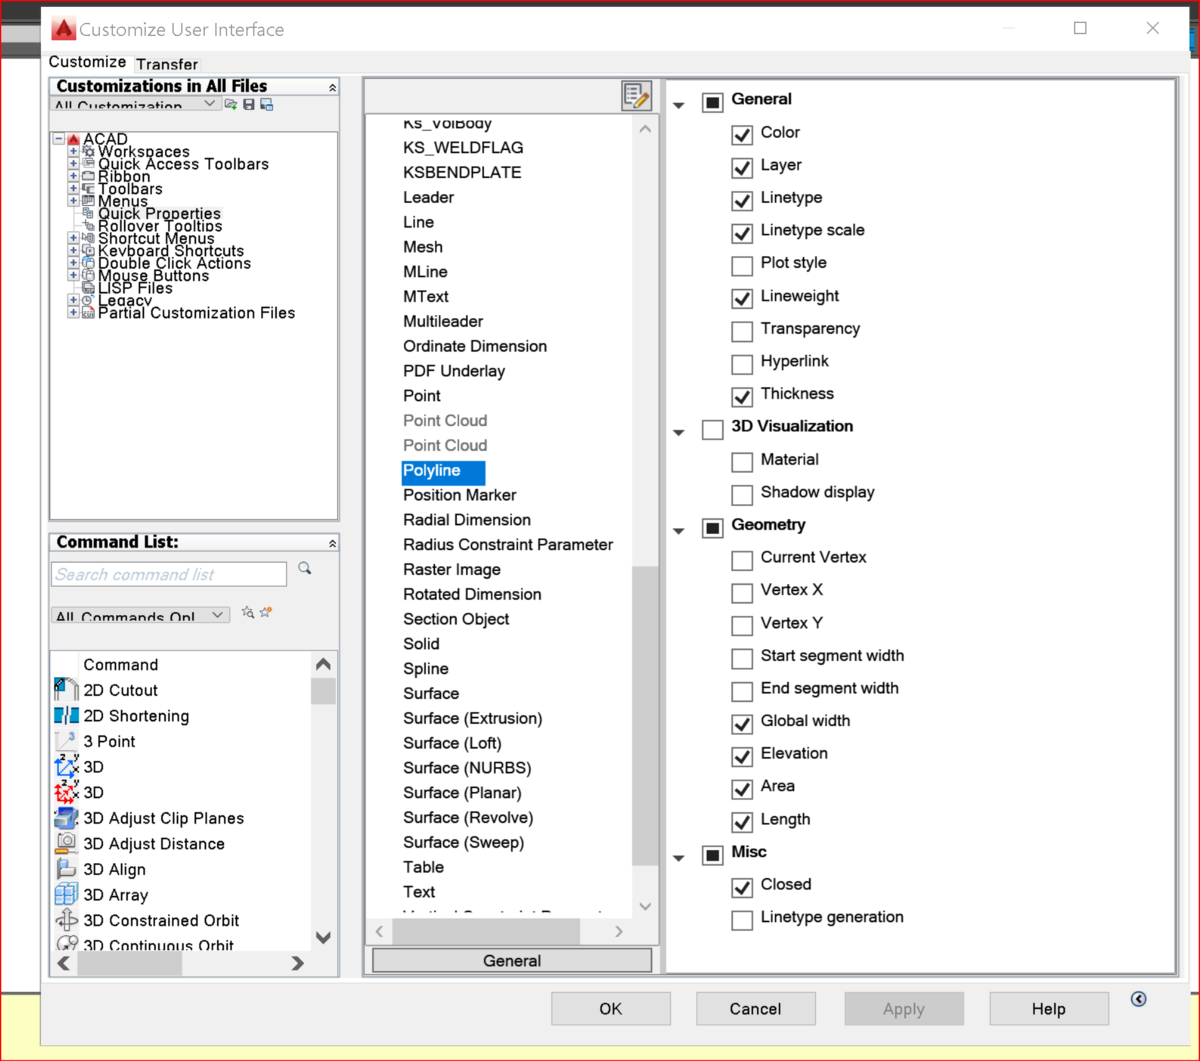Collapse the Geometry property category
Image resolution: width=1200 pixels, height=1061 pixels.
pos(680,531)
